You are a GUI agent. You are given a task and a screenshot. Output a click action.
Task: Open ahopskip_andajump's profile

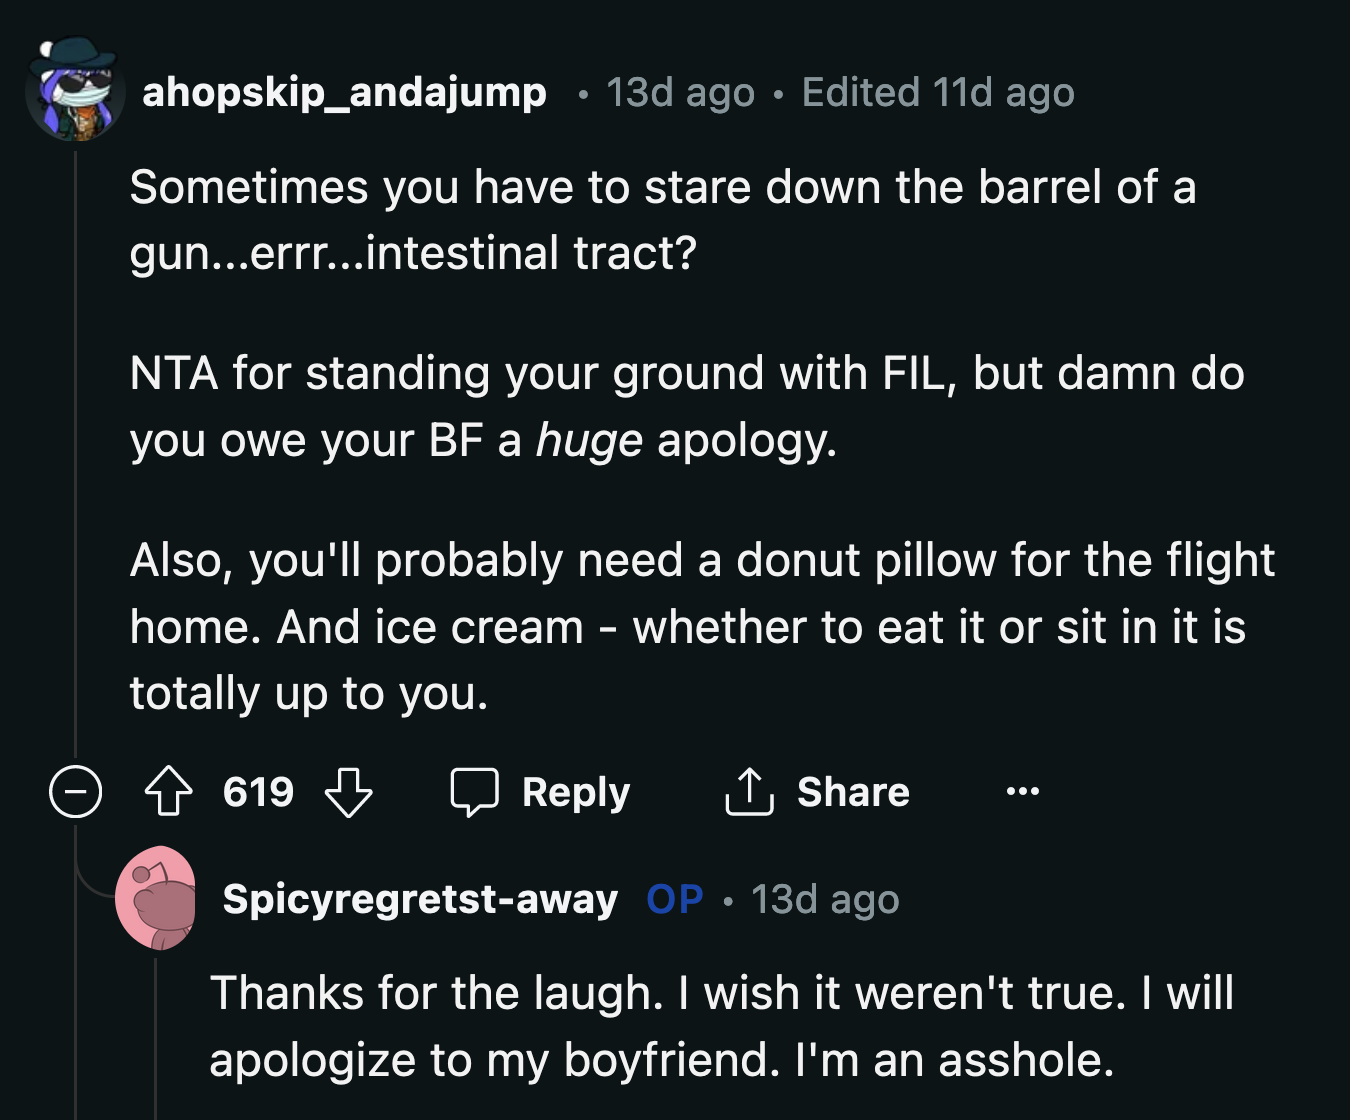[x=345, y=92]
